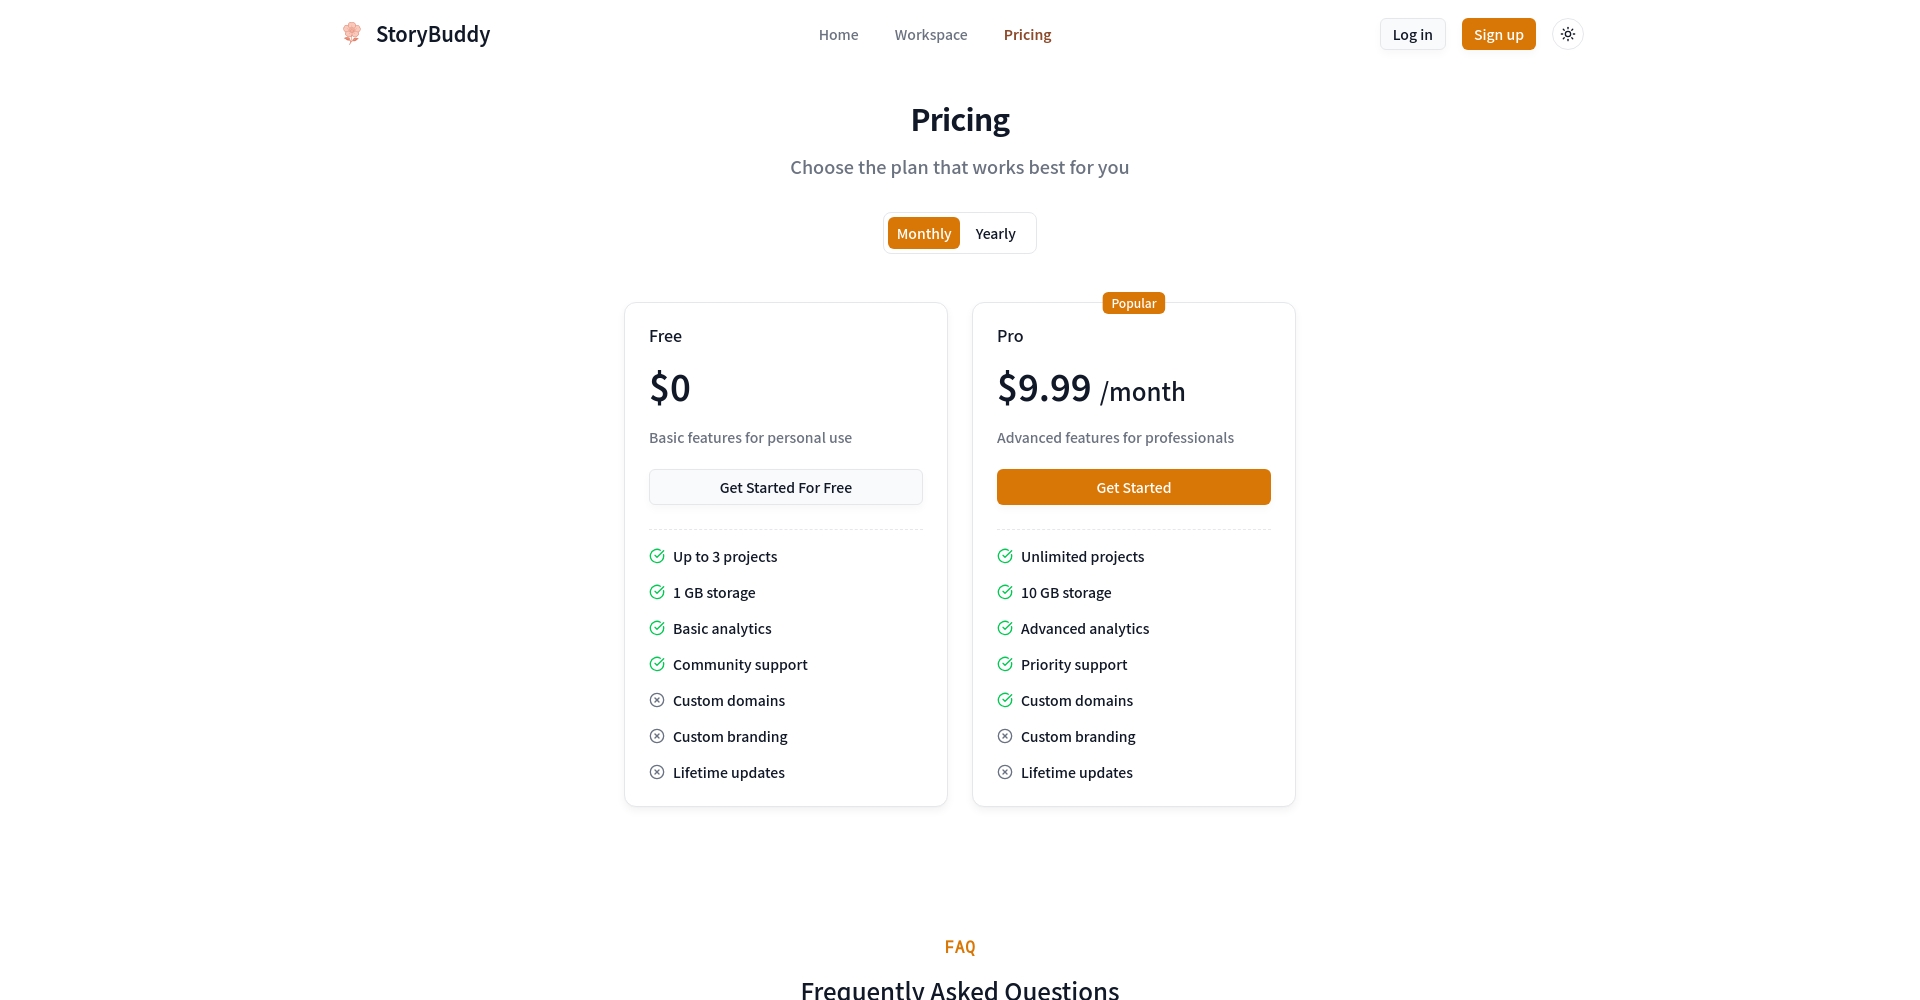Toggle the light/dark theme sun icon
Viewport: 1920px width, 1000px height.
tap(1567, 34)
